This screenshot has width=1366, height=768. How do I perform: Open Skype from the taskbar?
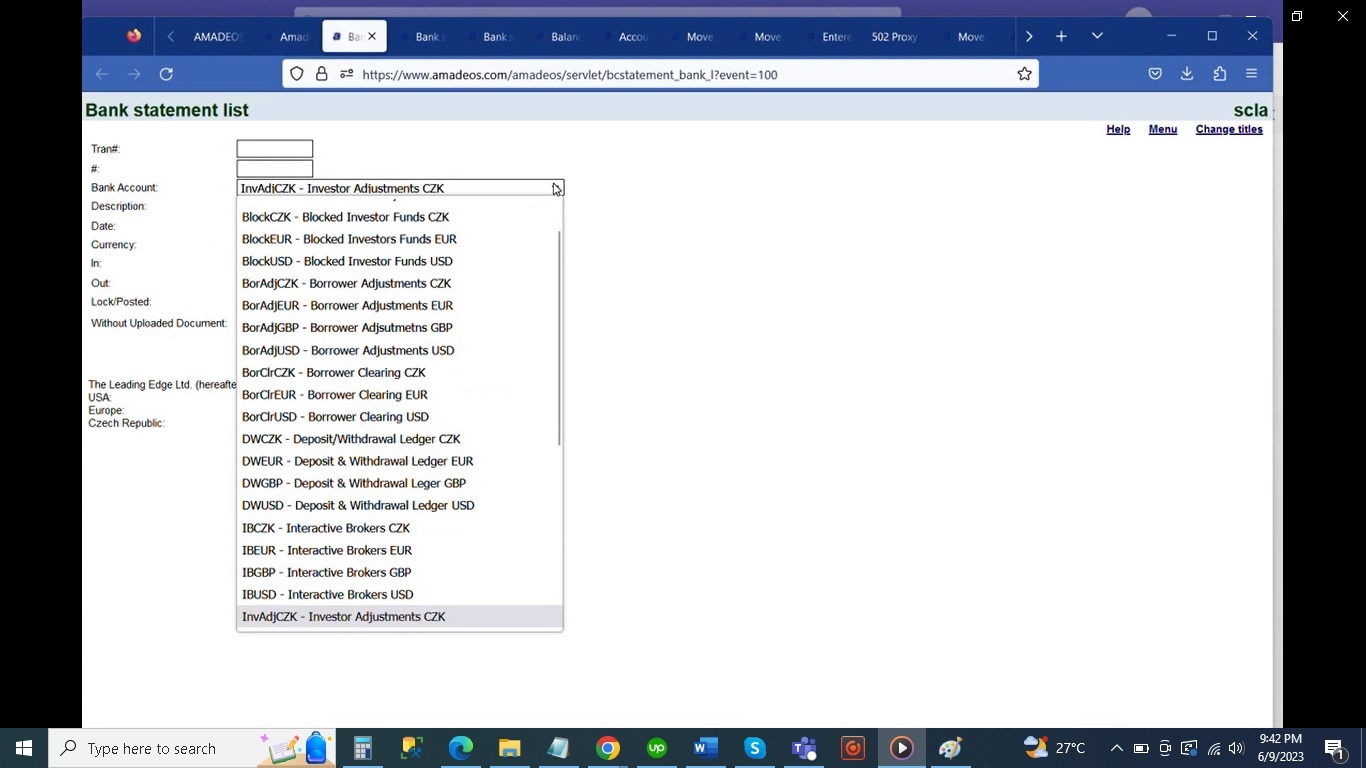754,748
